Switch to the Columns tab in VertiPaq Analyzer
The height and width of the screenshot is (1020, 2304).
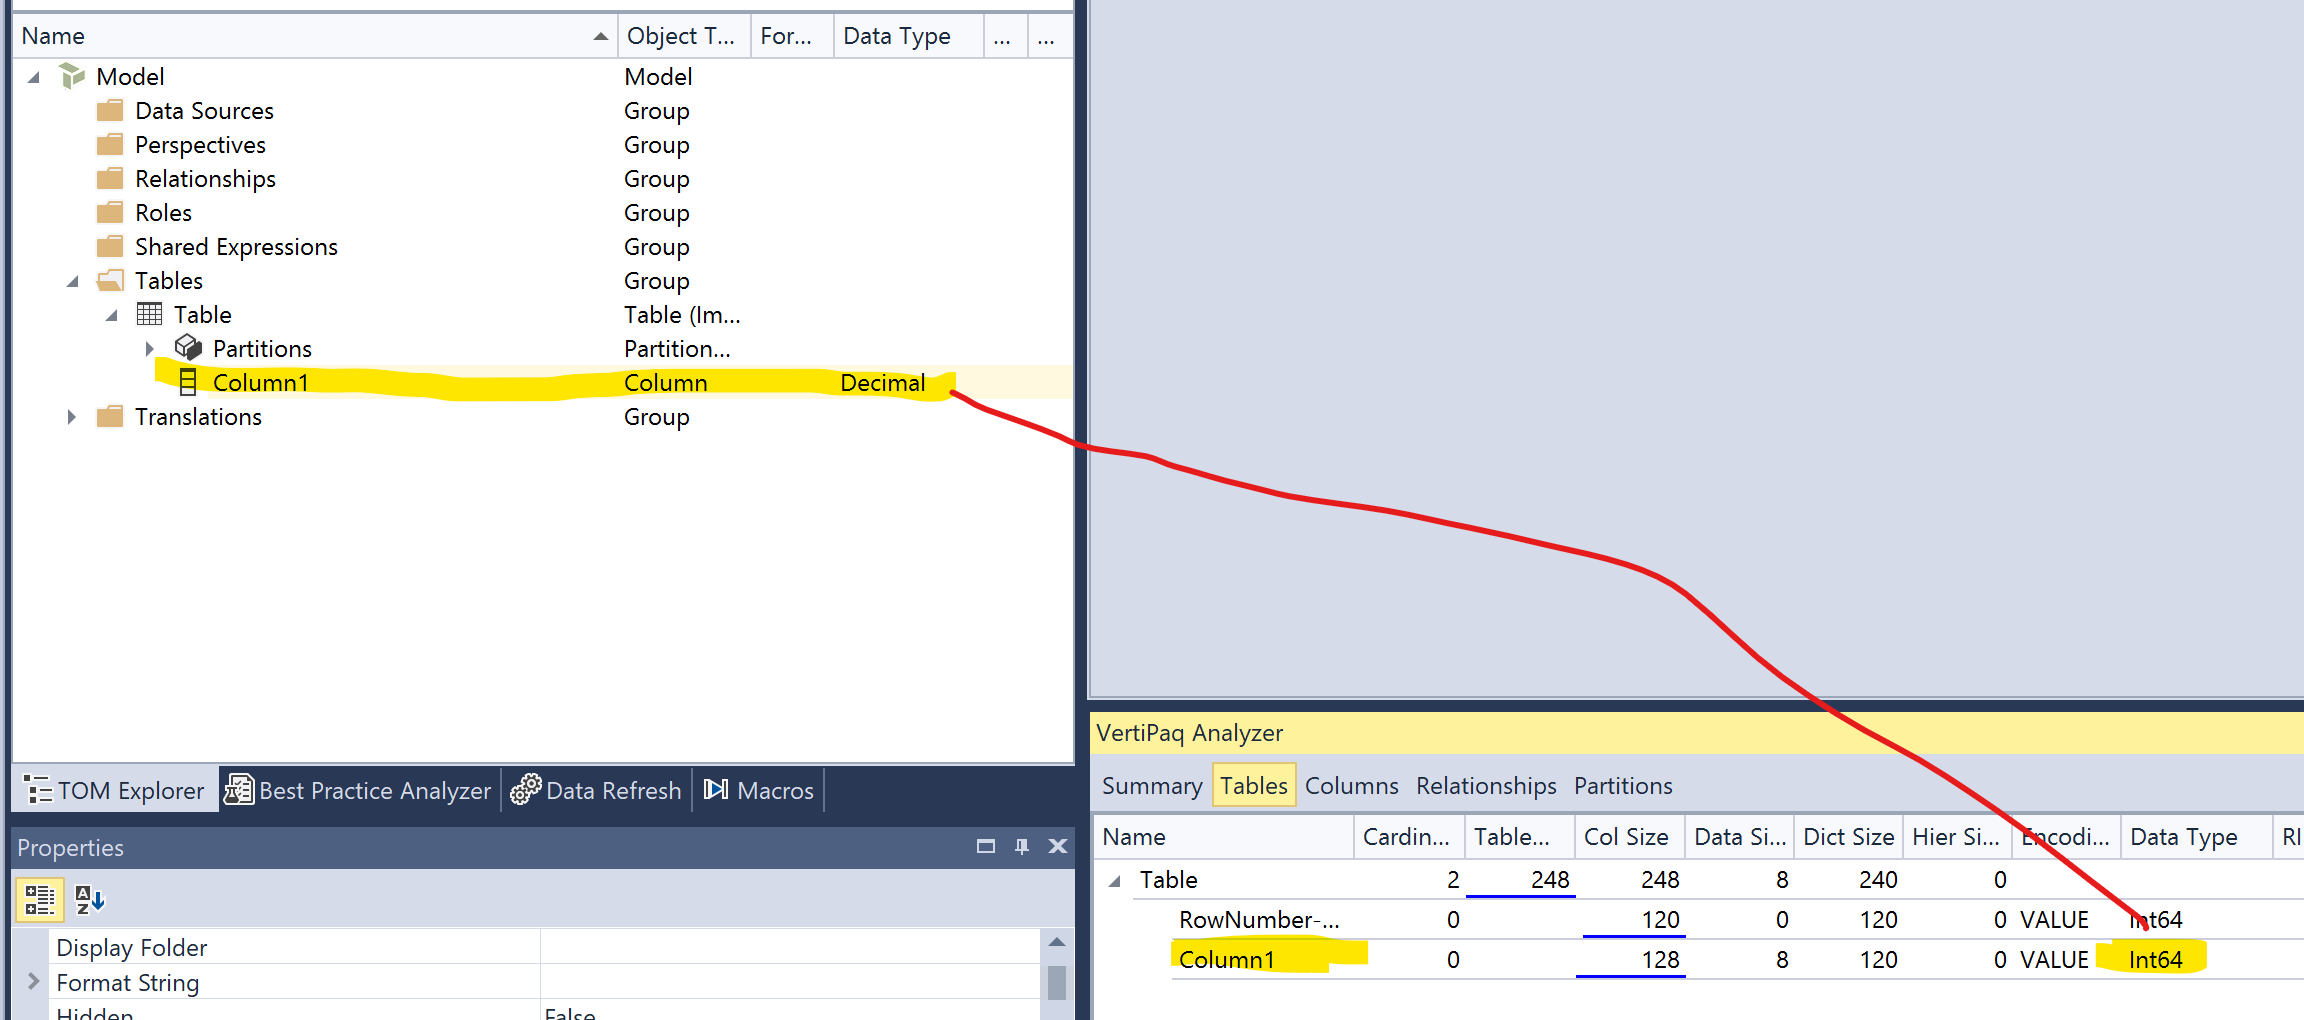[1352, 786]
